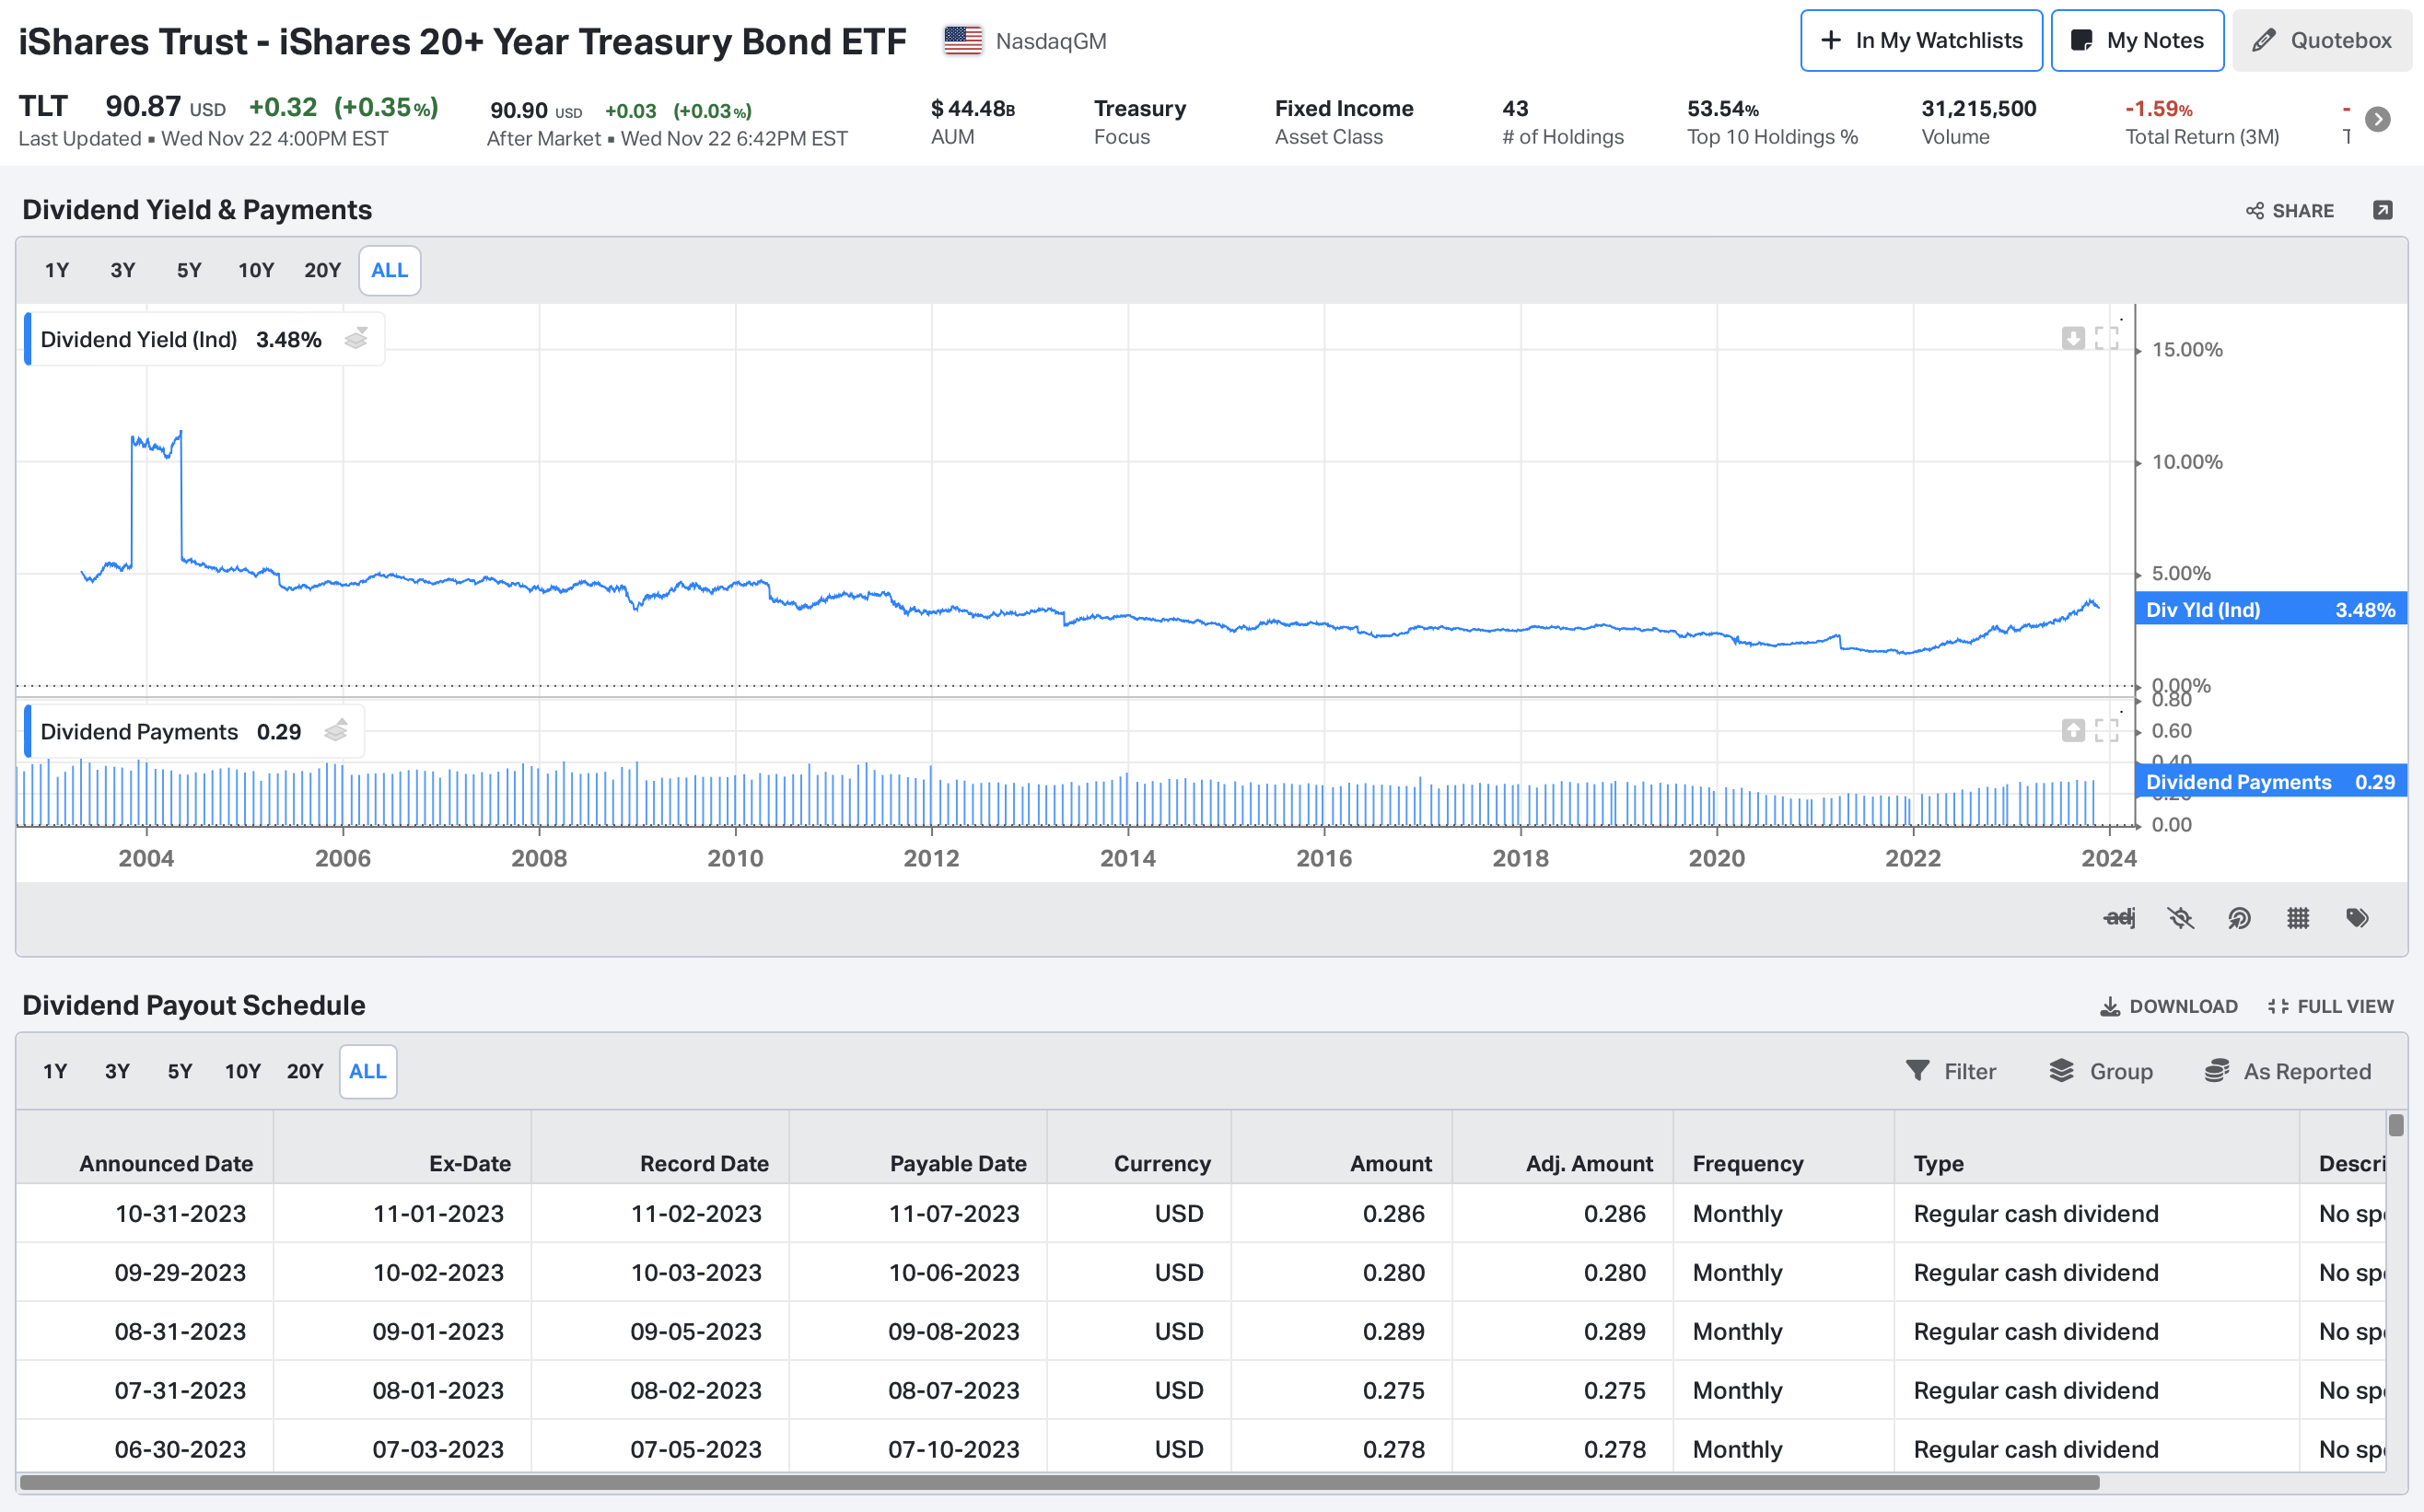The image size is (2424, 1512).
Task: Toggle the chart labels tag icon
Action: point(2357,917)
